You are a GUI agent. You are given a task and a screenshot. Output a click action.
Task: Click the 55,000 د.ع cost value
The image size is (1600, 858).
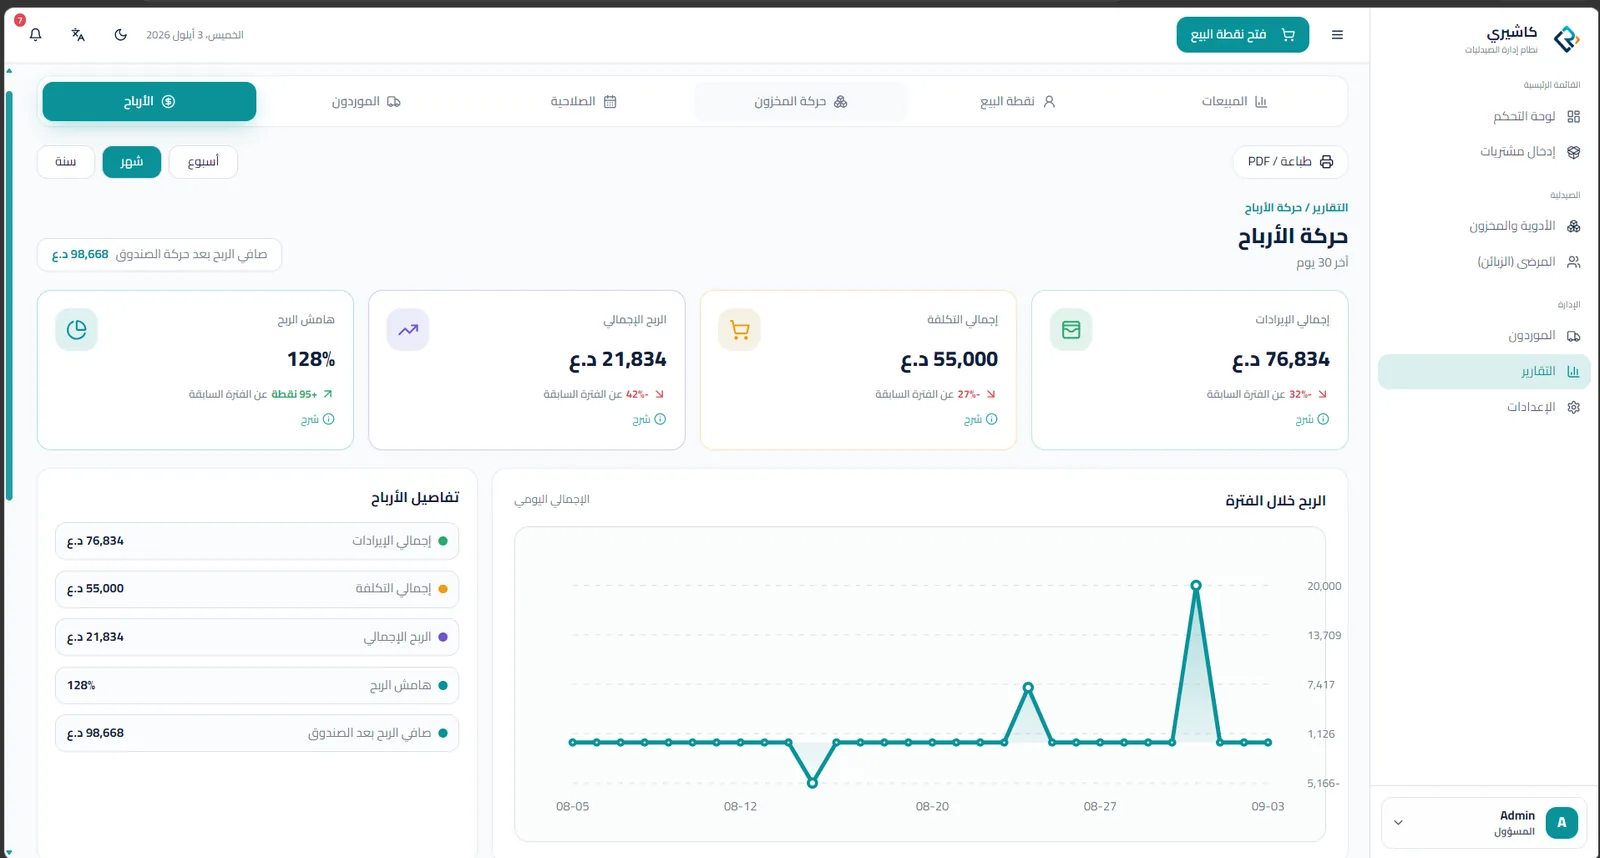coord(949,360)
